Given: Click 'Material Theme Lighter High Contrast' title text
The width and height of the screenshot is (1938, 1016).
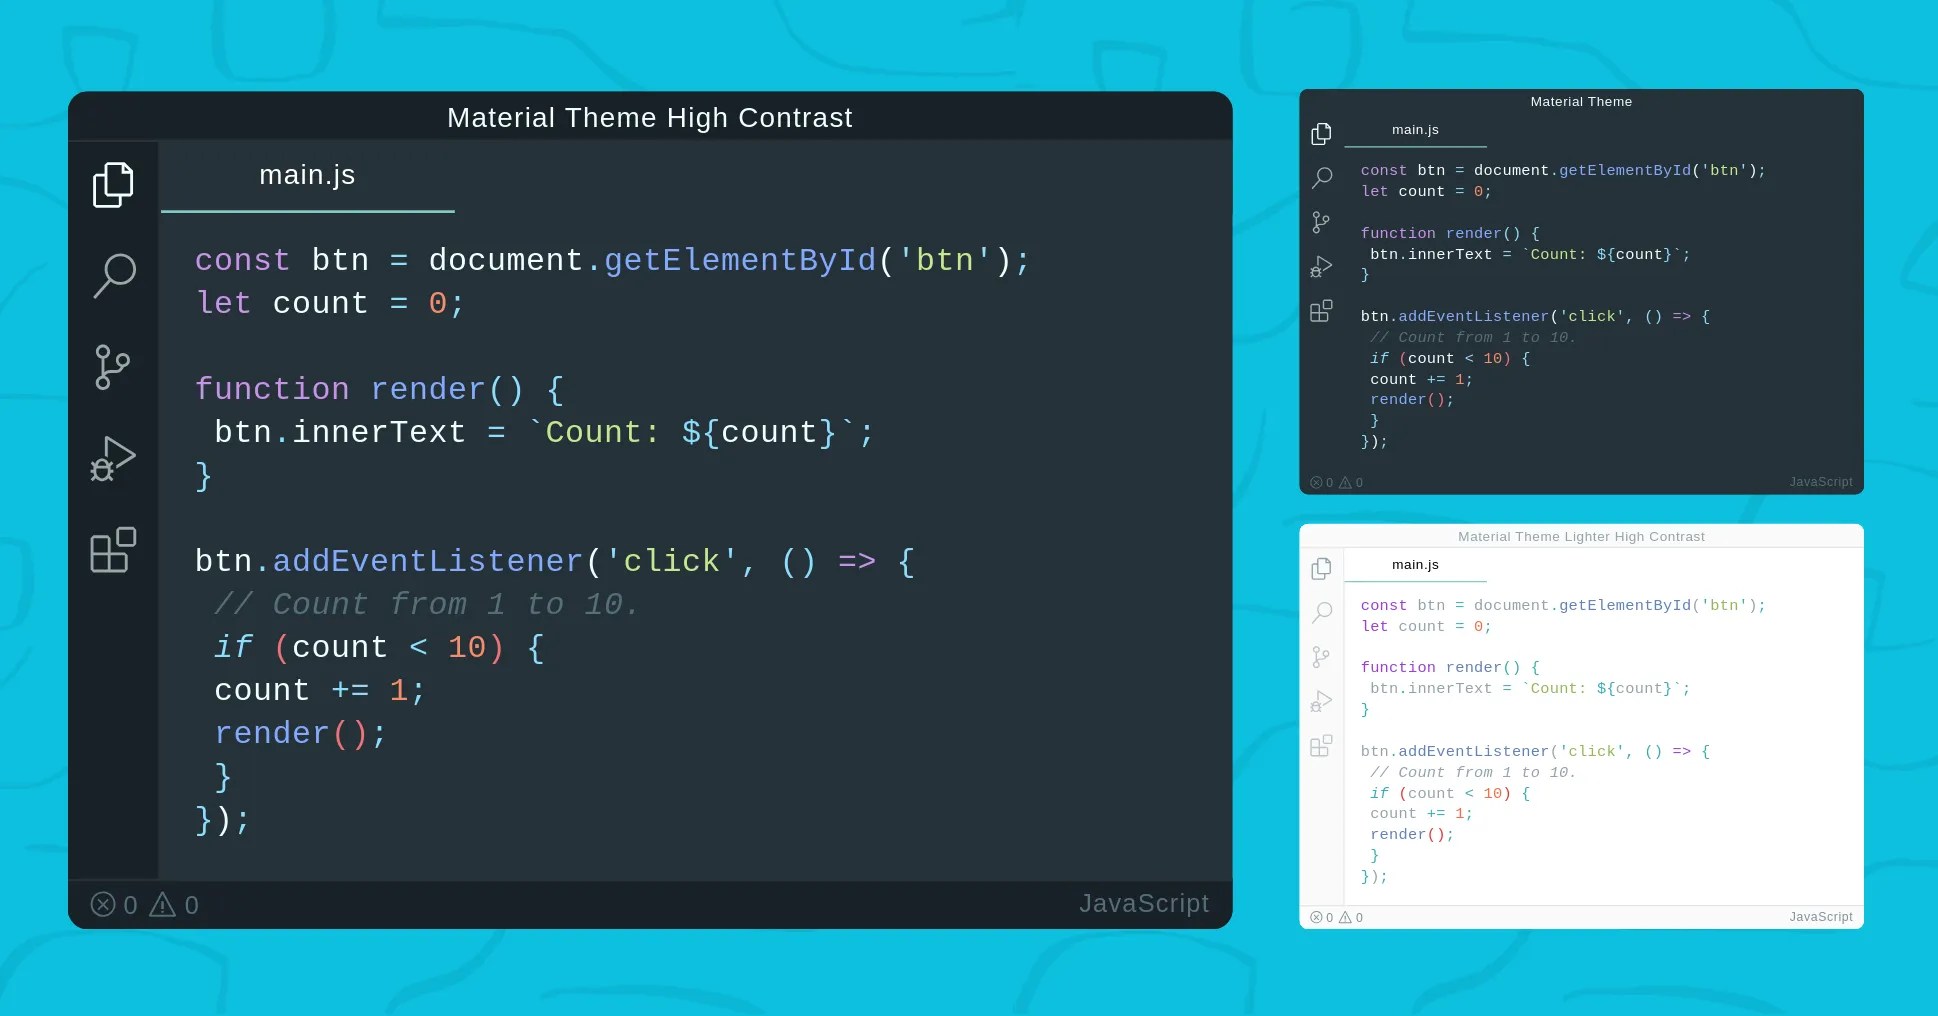Looking at the screenshot, I should pos(1581,537).
